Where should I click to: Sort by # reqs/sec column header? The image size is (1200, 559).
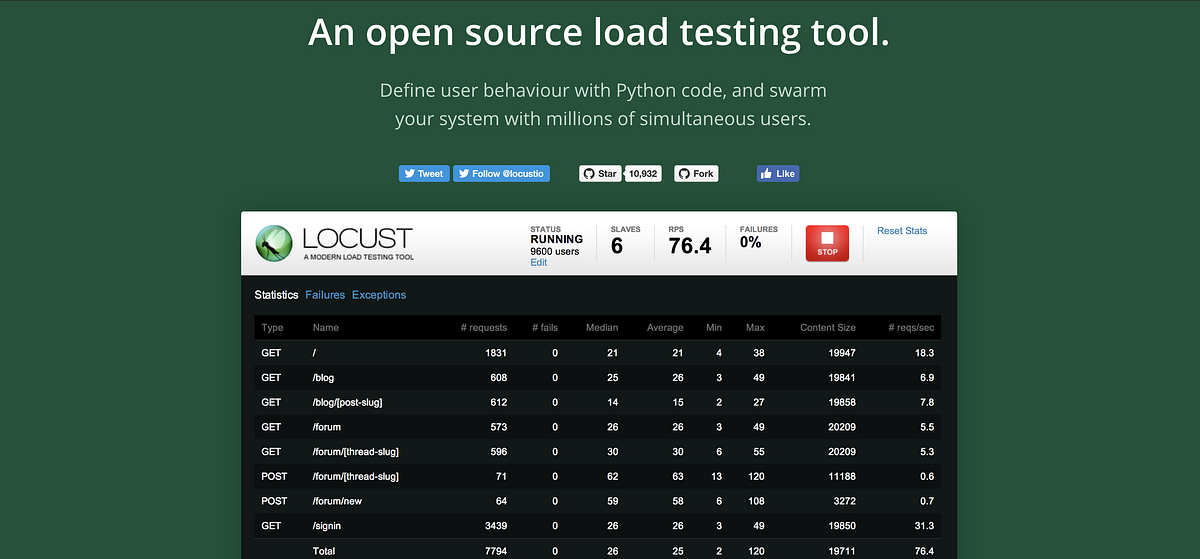[x=911, y=328]
